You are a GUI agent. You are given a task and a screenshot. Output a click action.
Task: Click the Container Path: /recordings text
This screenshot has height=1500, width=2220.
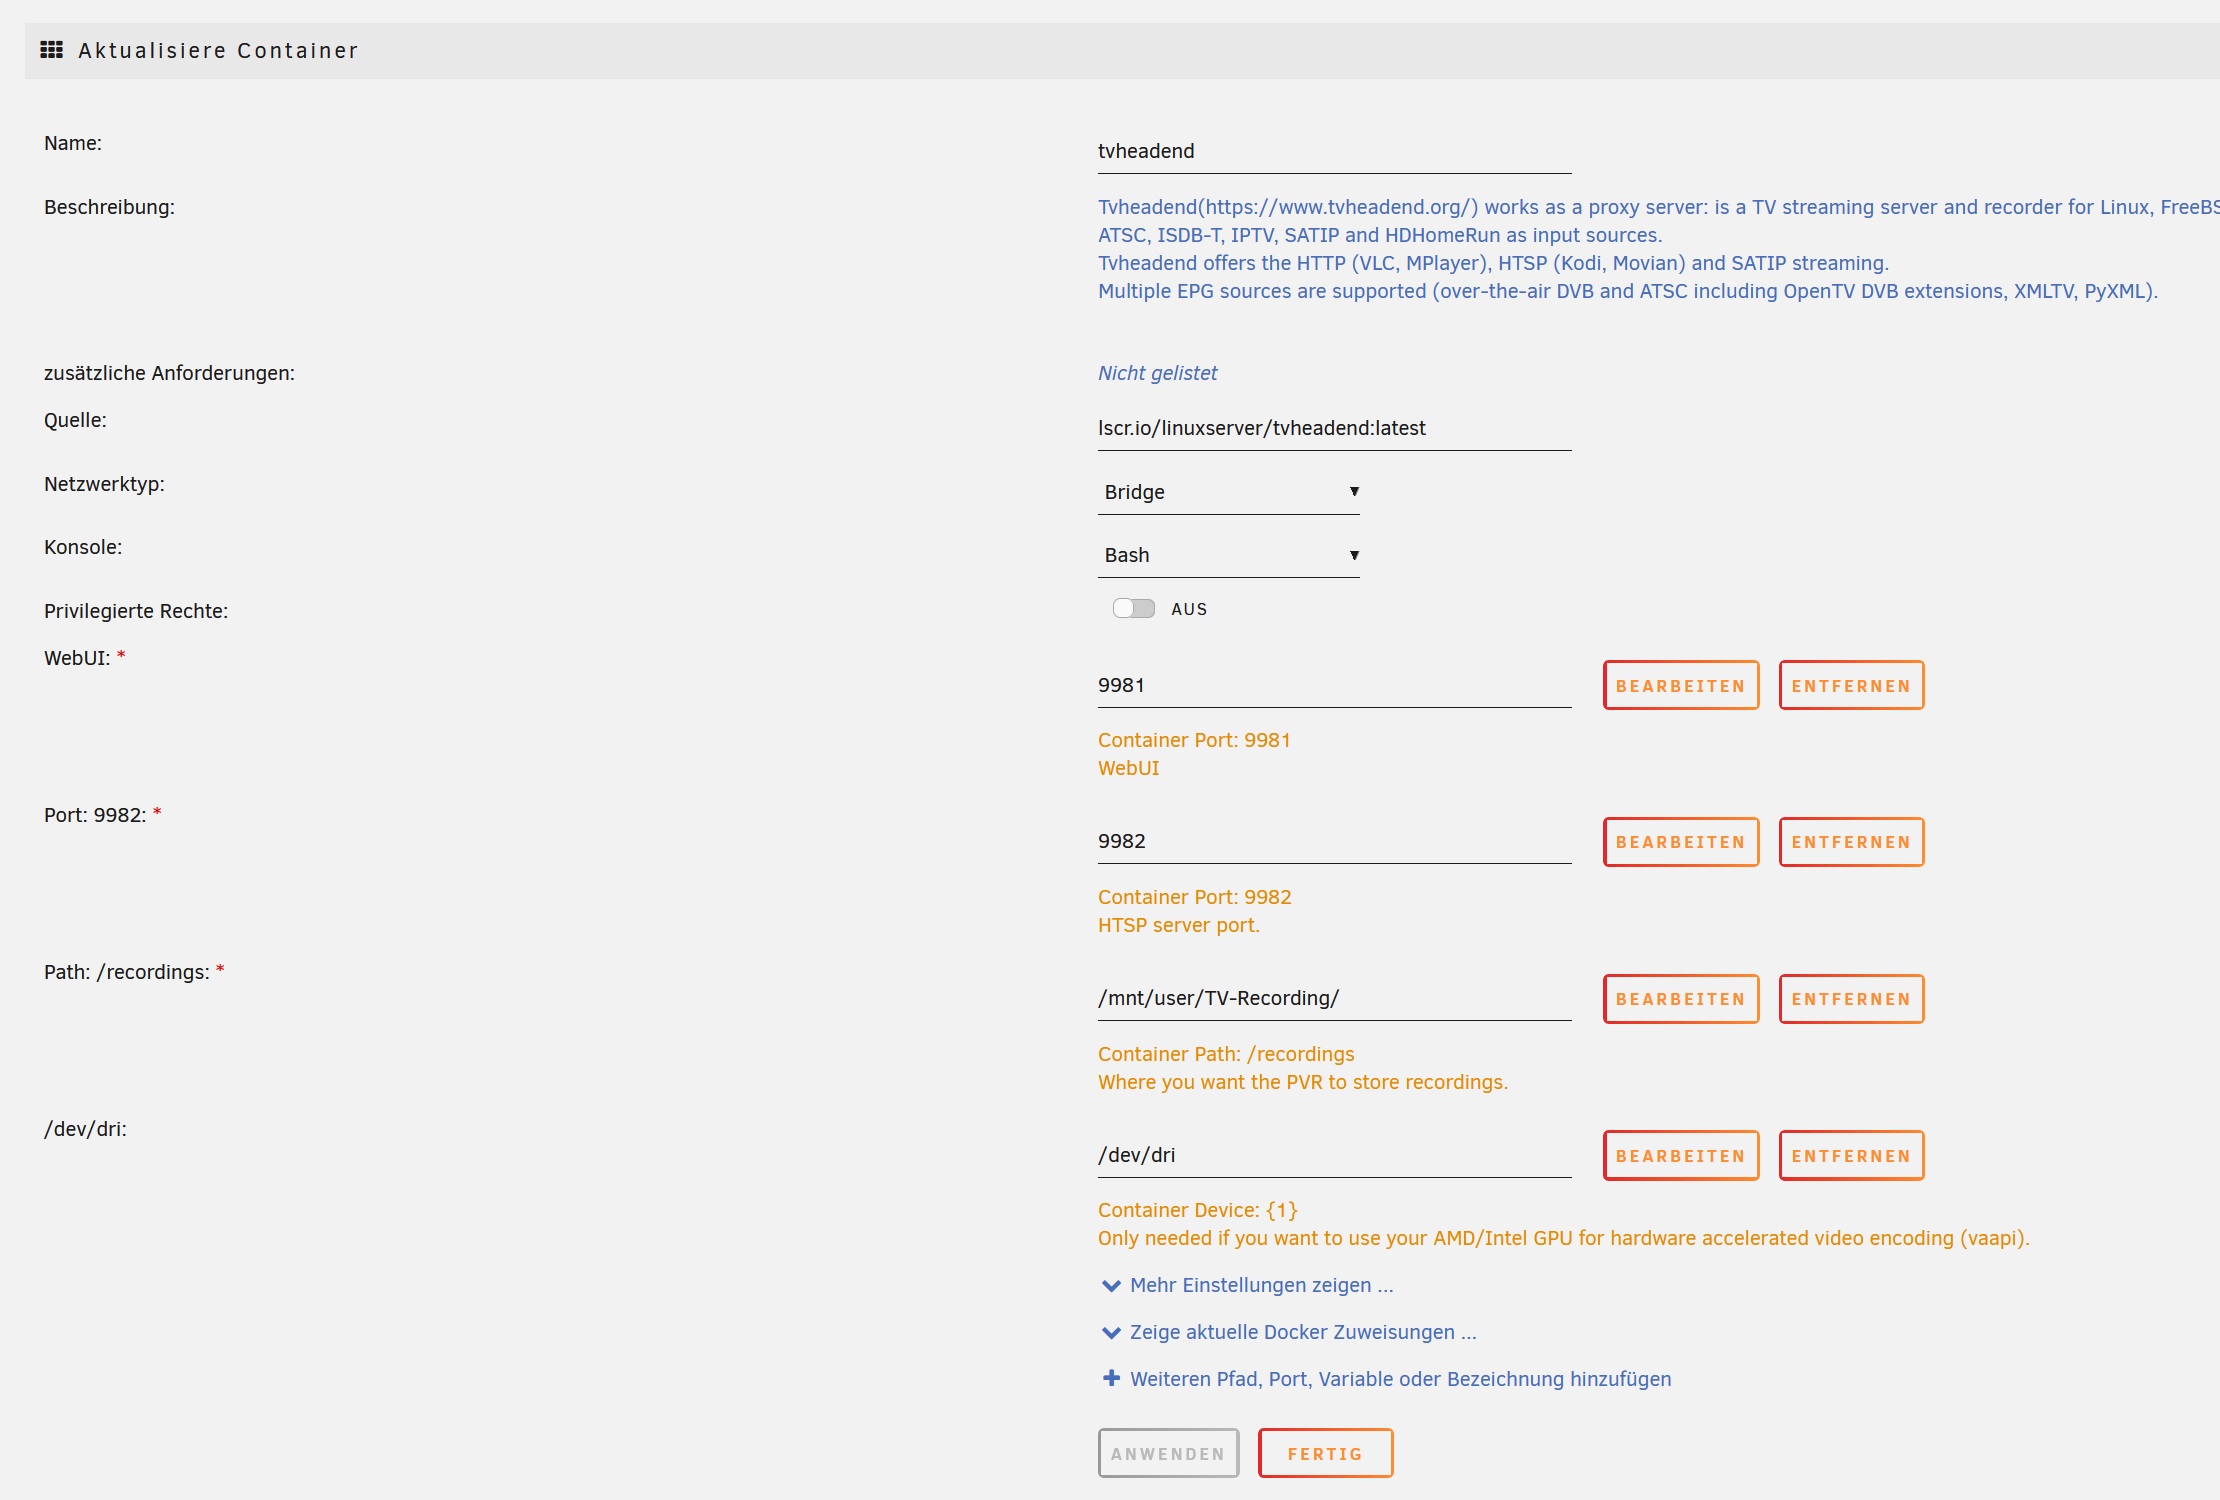(1226, 1054)
